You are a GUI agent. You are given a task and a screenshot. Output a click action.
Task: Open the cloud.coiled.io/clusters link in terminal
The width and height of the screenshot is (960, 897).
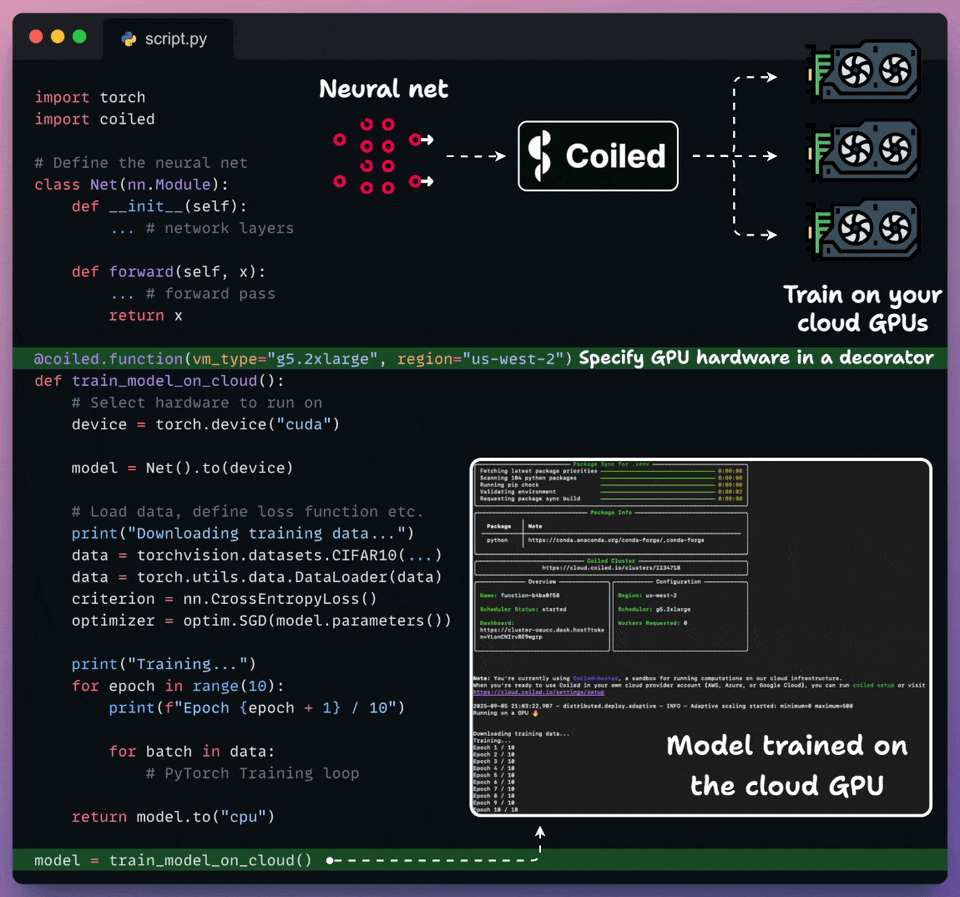[610, 568]
